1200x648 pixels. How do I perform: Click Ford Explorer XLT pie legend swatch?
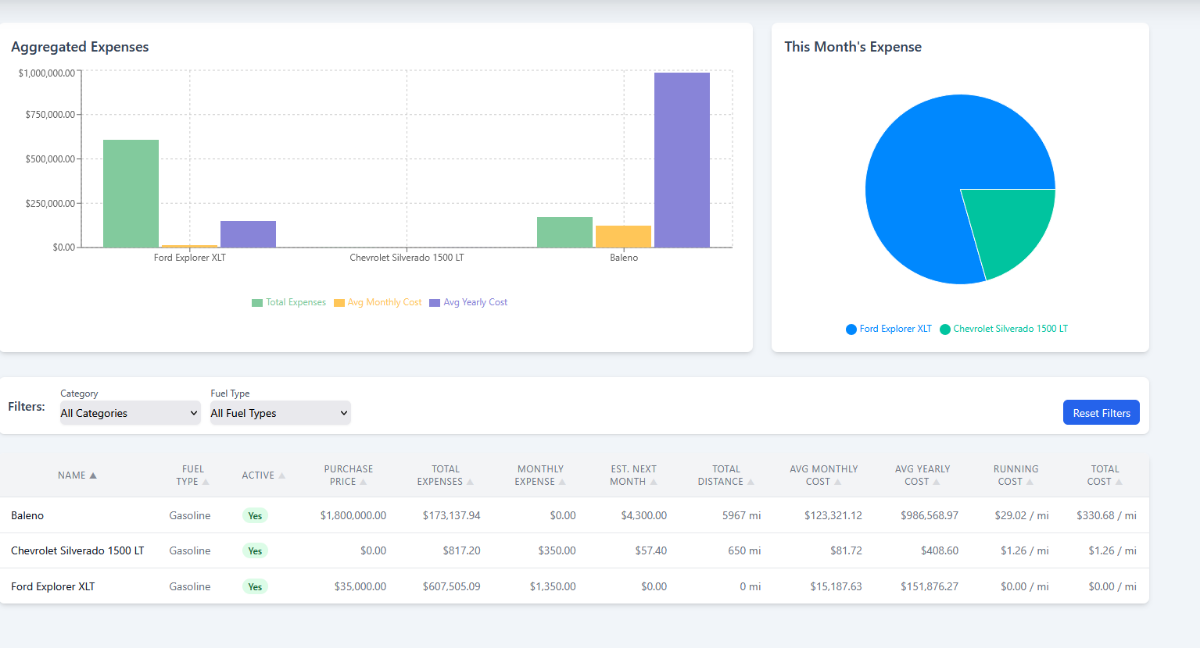[x=851, y=329]
